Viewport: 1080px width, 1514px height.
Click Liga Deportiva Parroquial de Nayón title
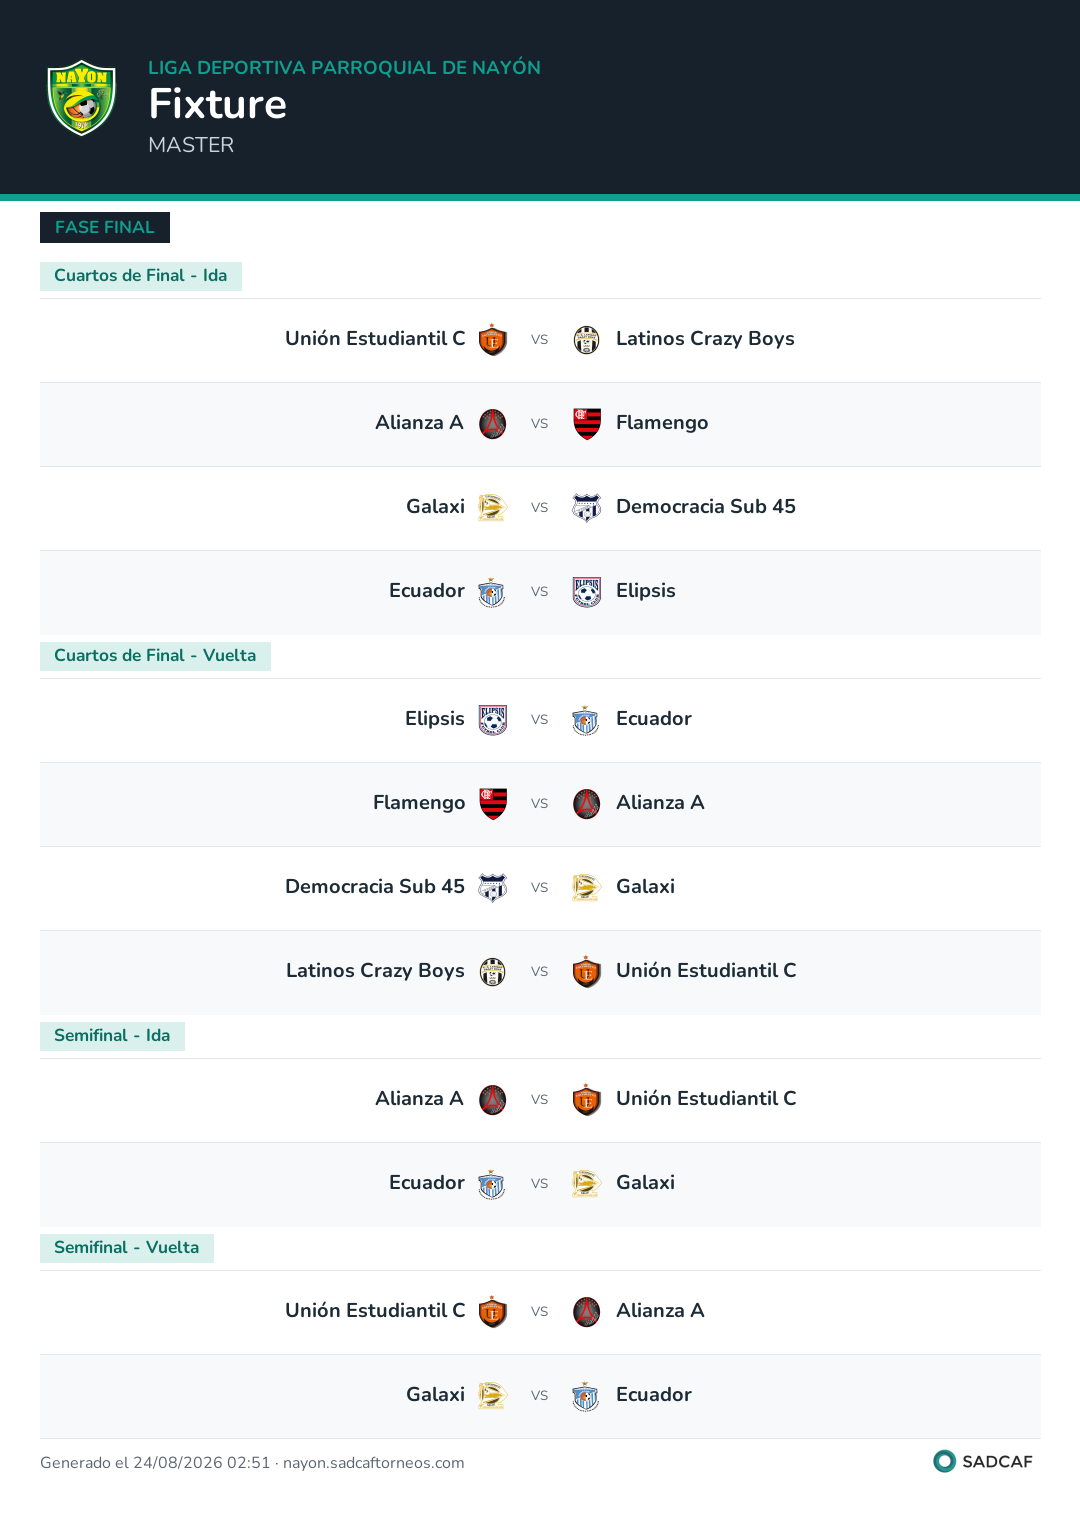[x=344, y=68]
